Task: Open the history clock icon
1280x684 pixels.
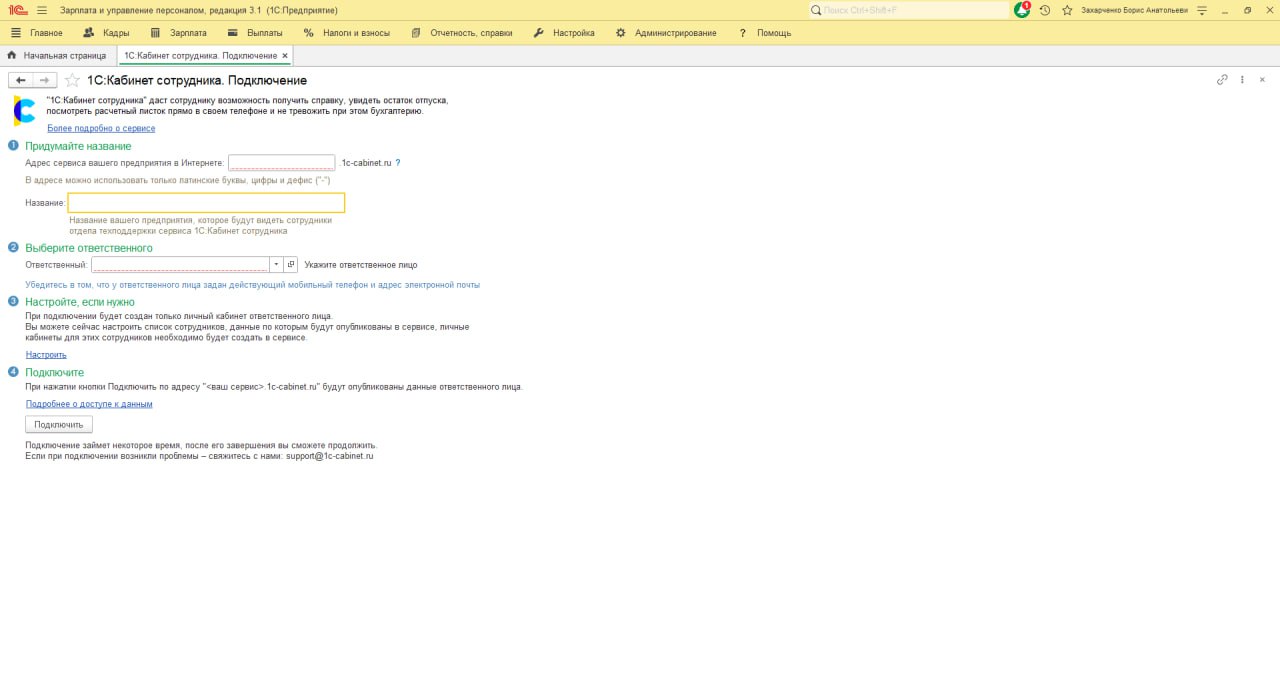Action: pyautogui.click(x=1045, y=10)
